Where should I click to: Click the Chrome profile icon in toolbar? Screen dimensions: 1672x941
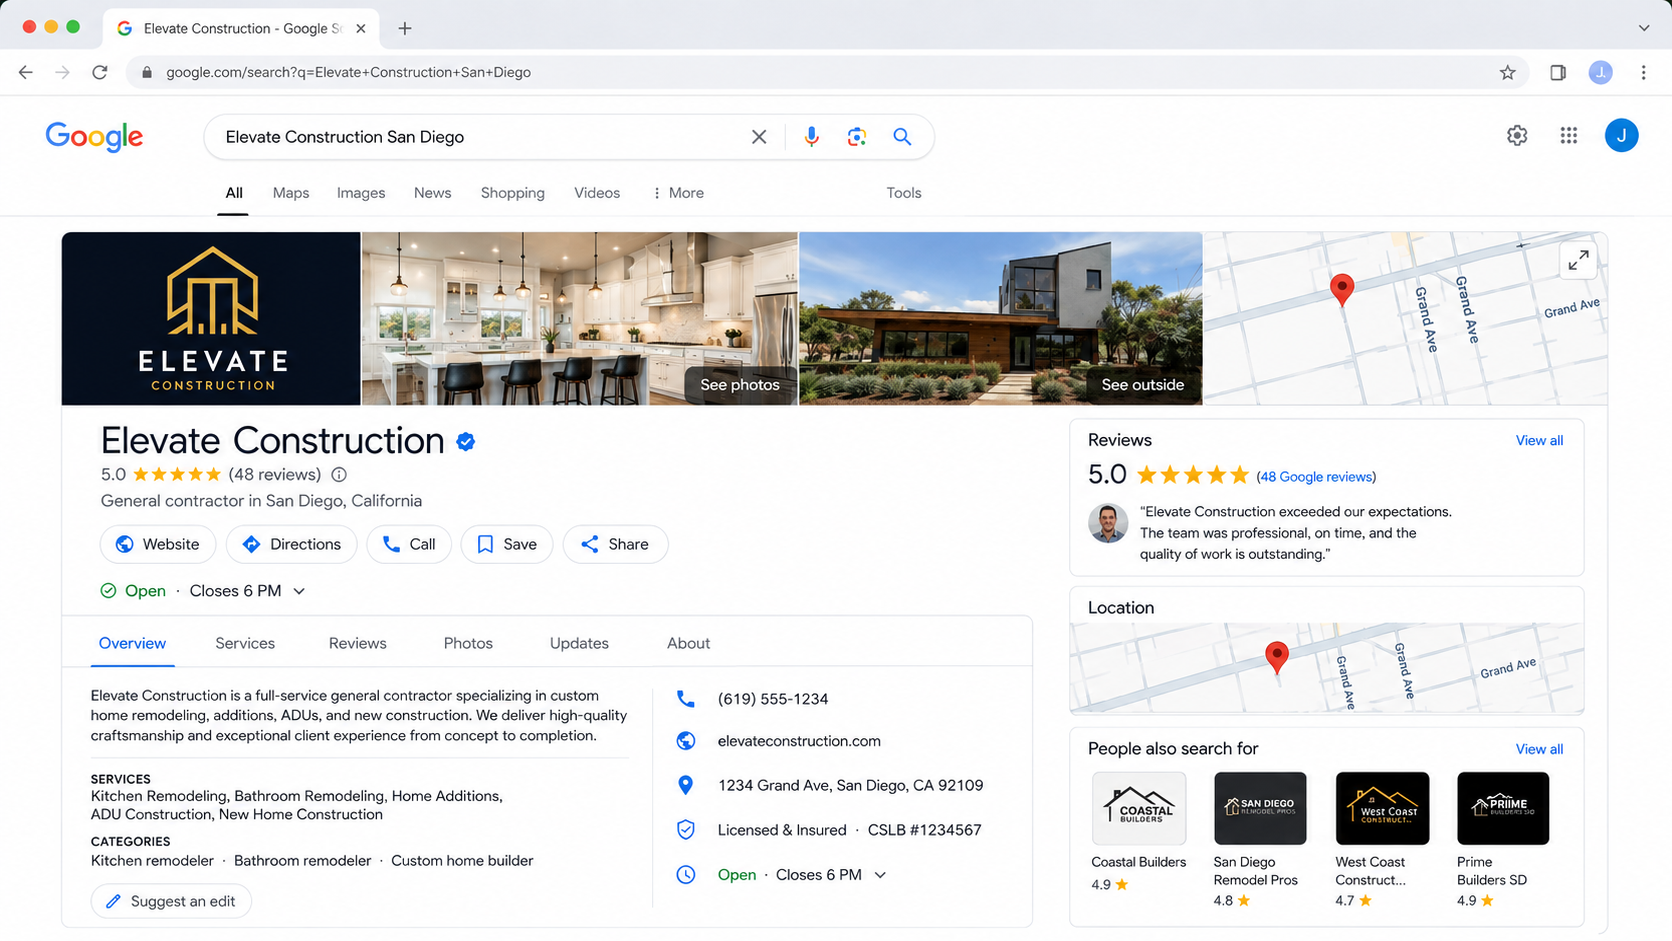1600,72
